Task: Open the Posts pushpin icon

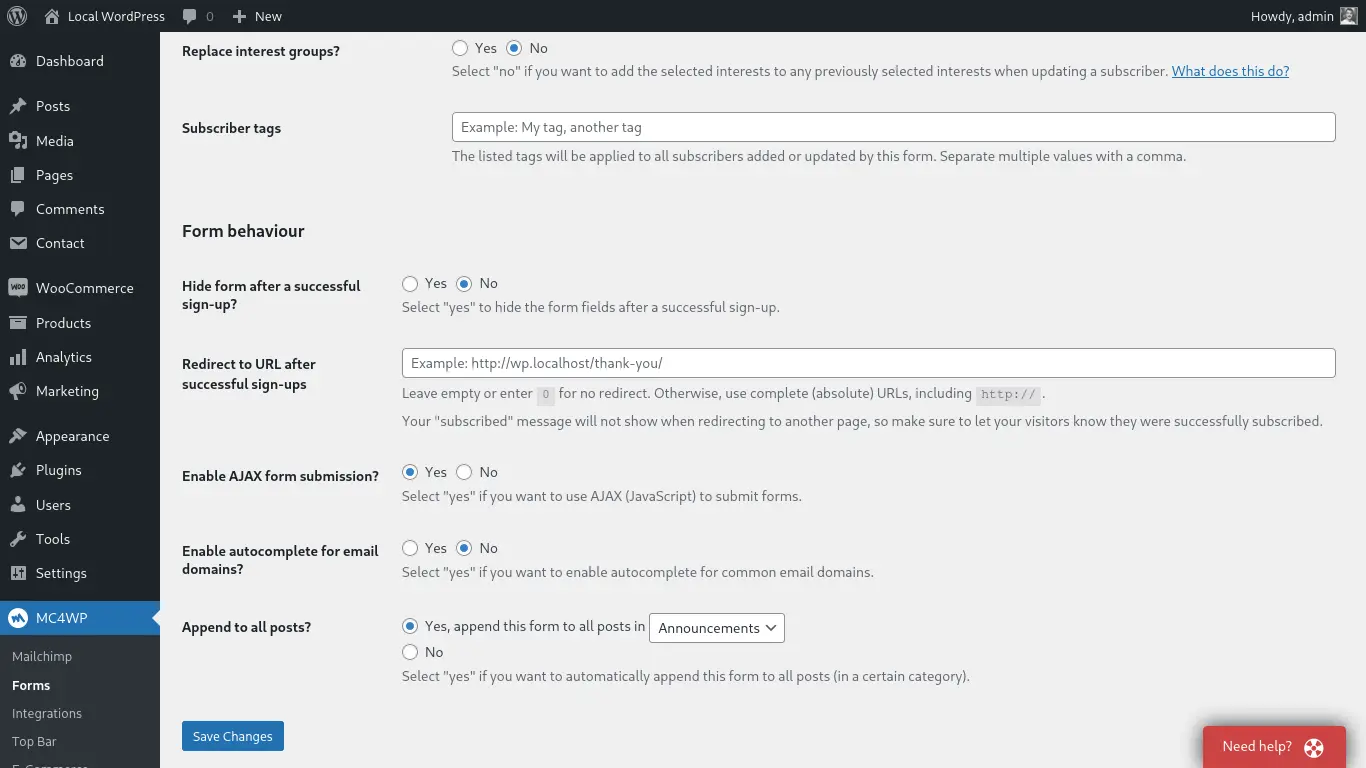Action: (18, 106)
